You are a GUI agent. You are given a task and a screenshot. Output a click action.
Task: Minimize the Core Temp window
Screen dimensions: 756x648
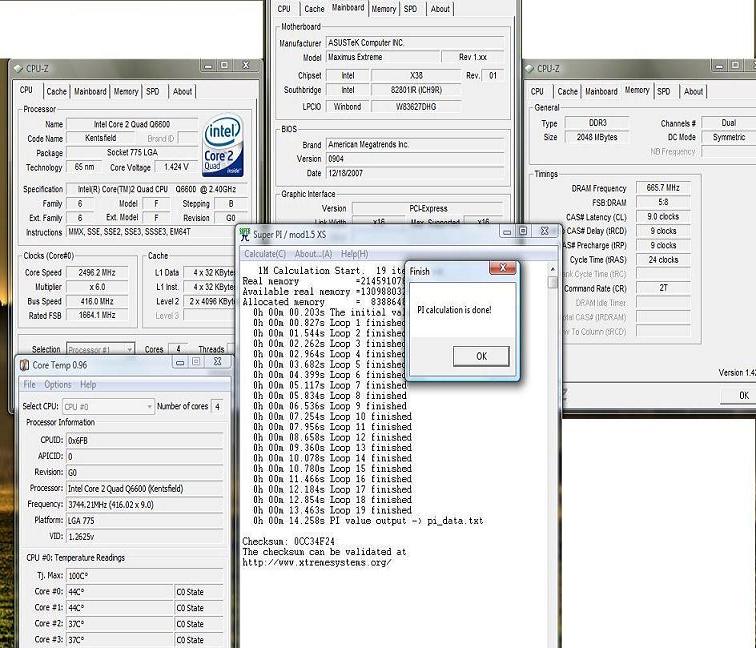pyautogui.click(x=180, y=362)
